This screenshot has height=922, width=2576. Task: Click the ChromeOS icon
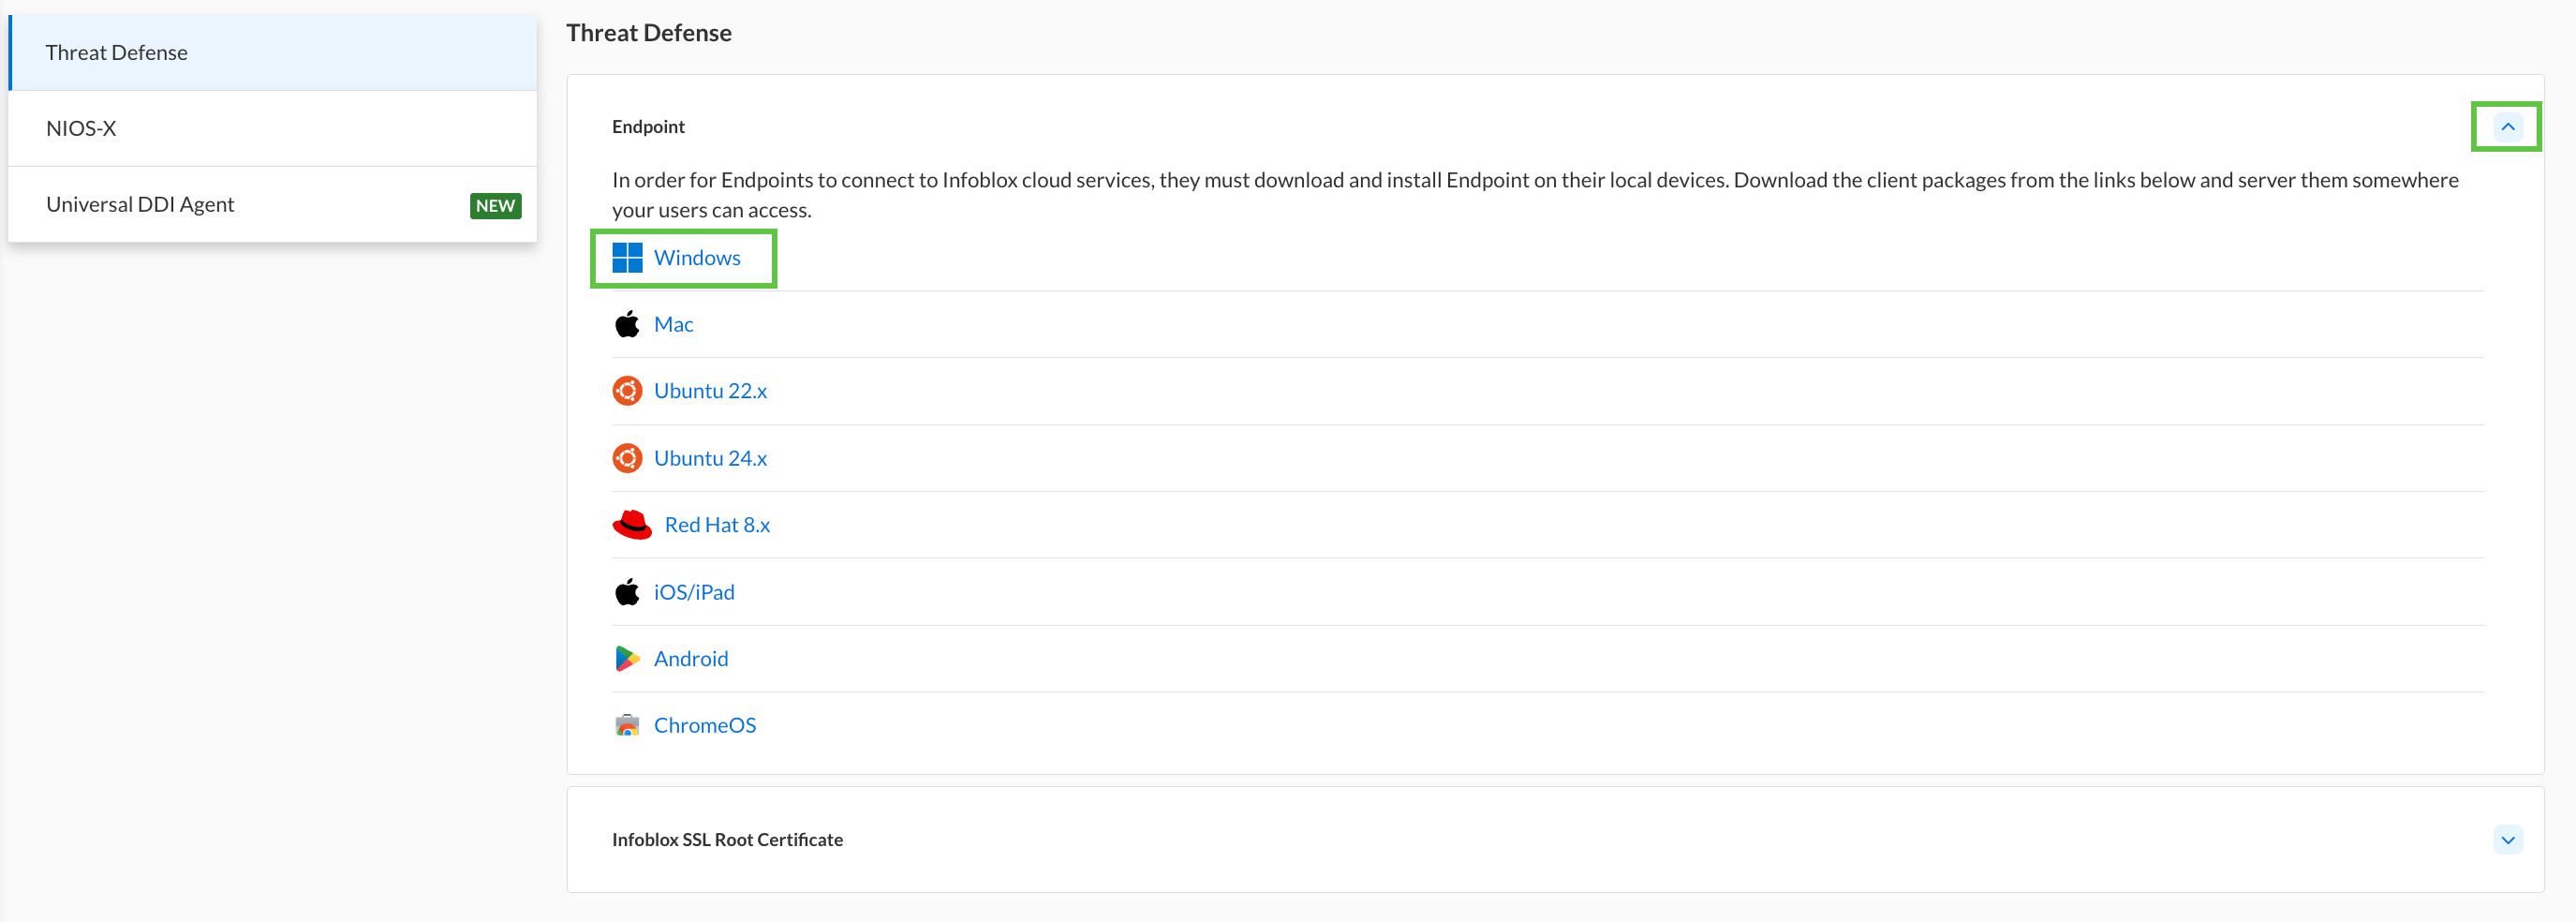pos(627,725)
